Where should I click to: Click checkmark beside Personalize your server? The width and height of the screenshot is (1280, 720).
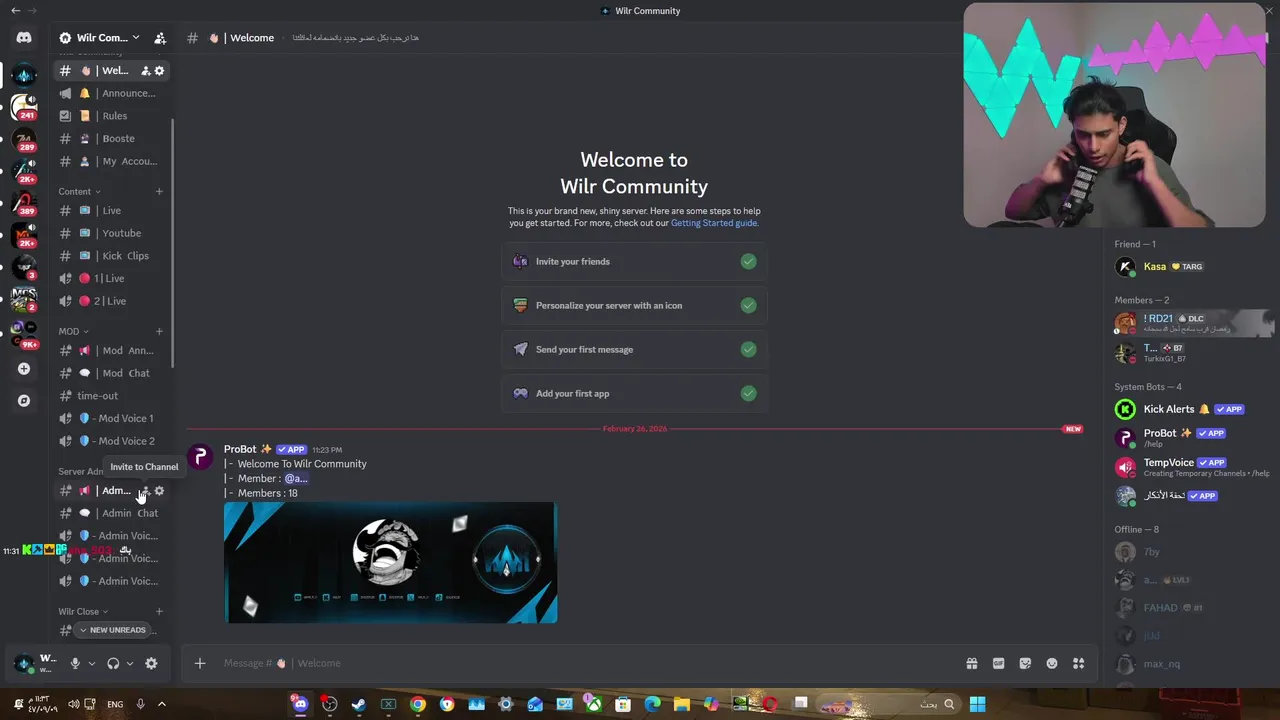pyautogui.click(x=748, y=306)
